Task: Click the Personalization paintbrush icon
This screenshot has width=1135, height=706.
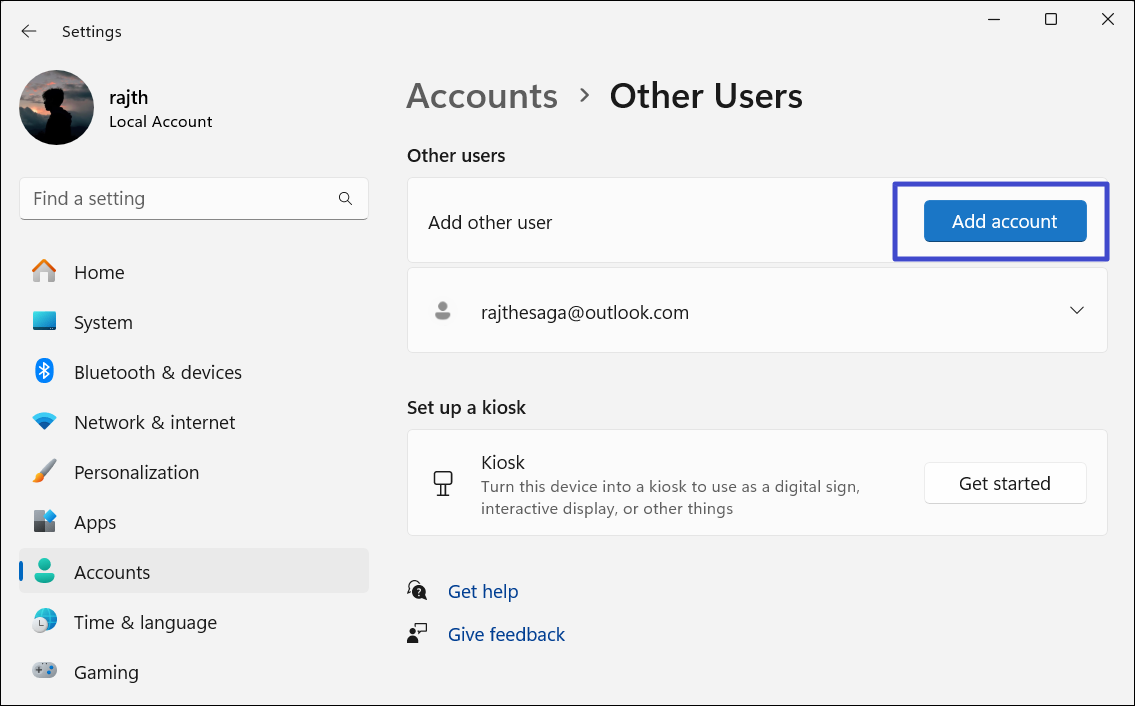Action: tap(44, 472)
